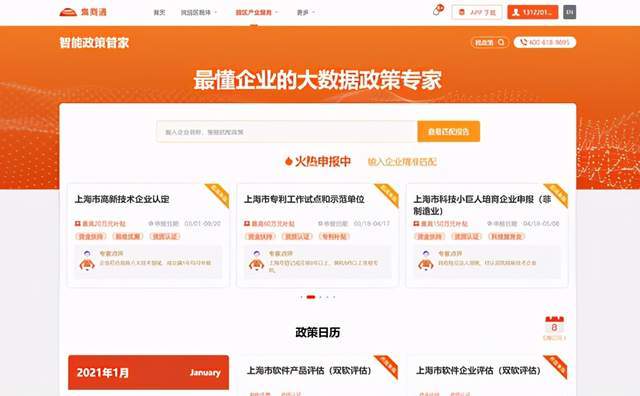Click 最高60万元补贴 text
Screen dimensions: 640x396
click(273, 224)
